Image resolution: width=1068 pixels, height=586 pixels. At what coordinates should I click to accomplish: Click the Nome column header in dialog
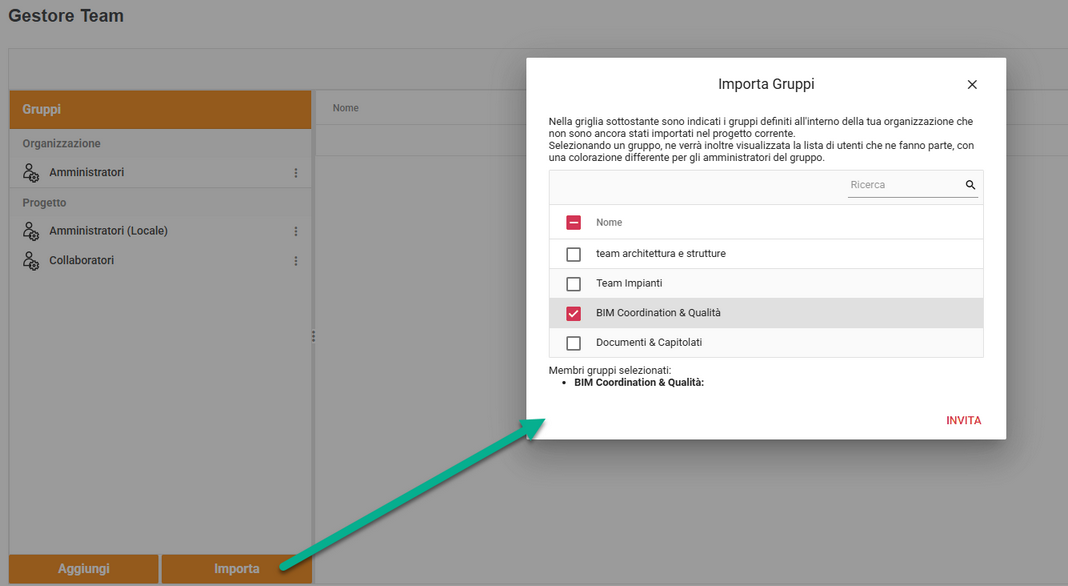(609, 223)
